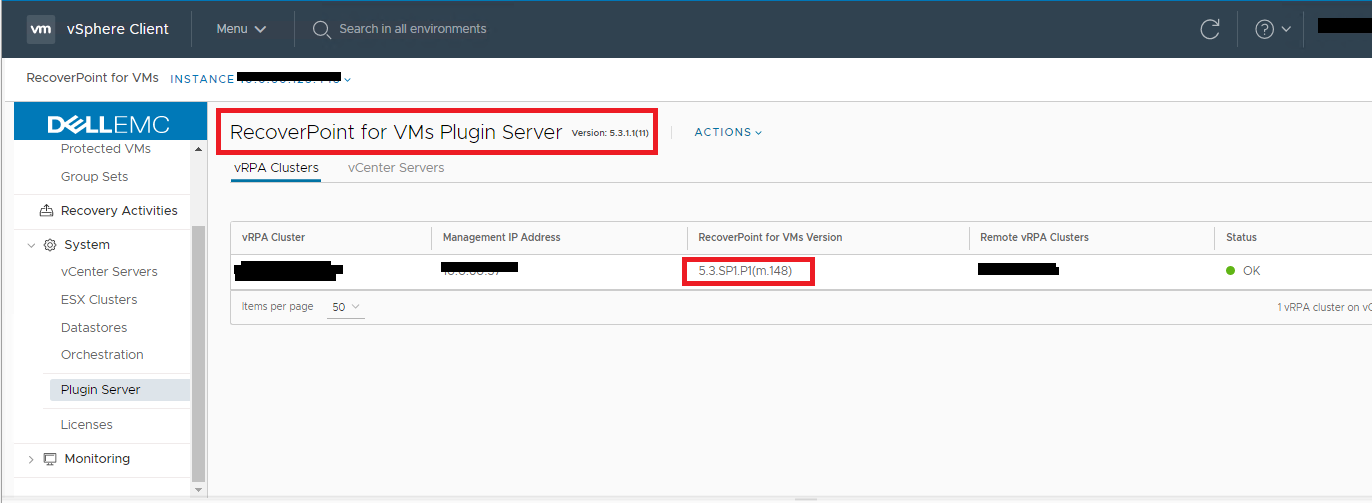This screenshot has width=1372, height=503.
Task: Click the Remote vRPA Clusters column header
Action: click(1034, 238)
